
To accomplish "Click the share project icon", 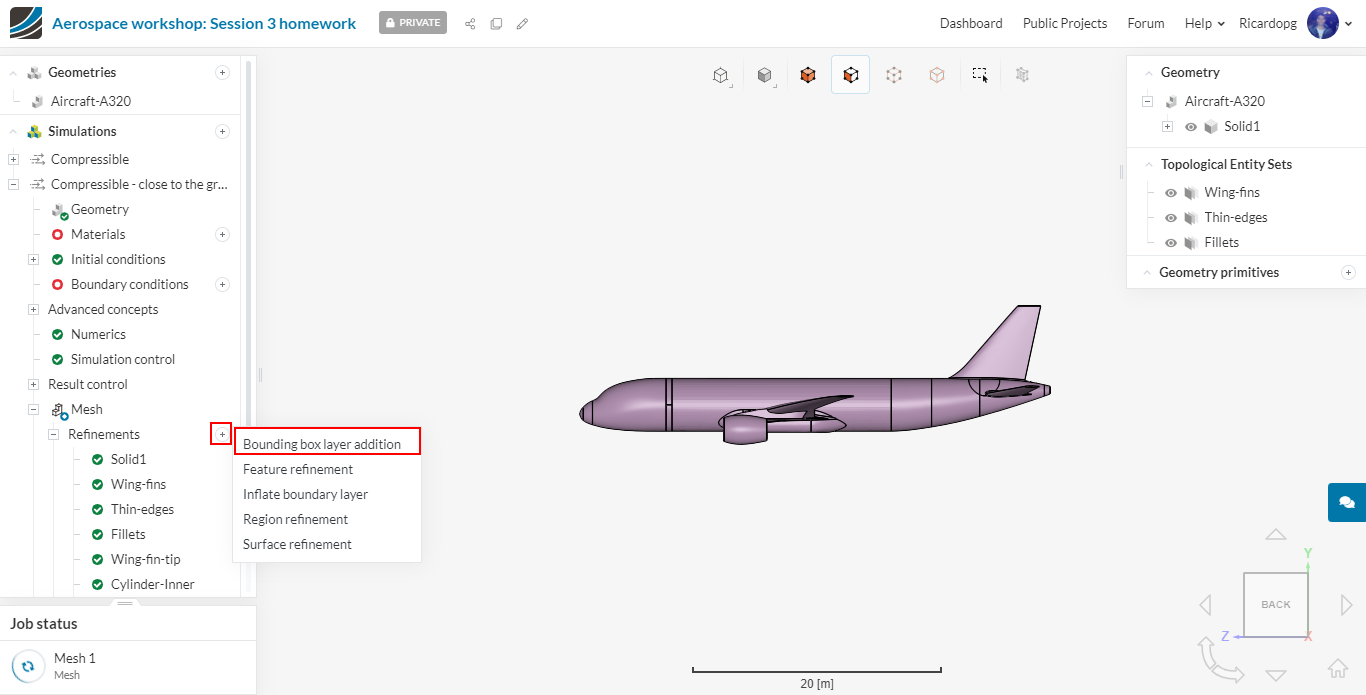I will point(470,23).
